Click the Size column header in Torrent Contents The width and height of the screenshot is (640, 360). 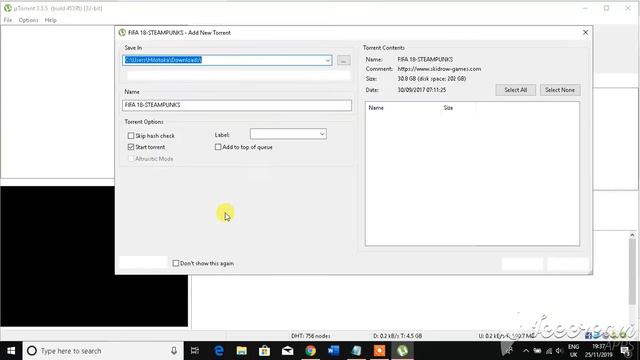448,108
